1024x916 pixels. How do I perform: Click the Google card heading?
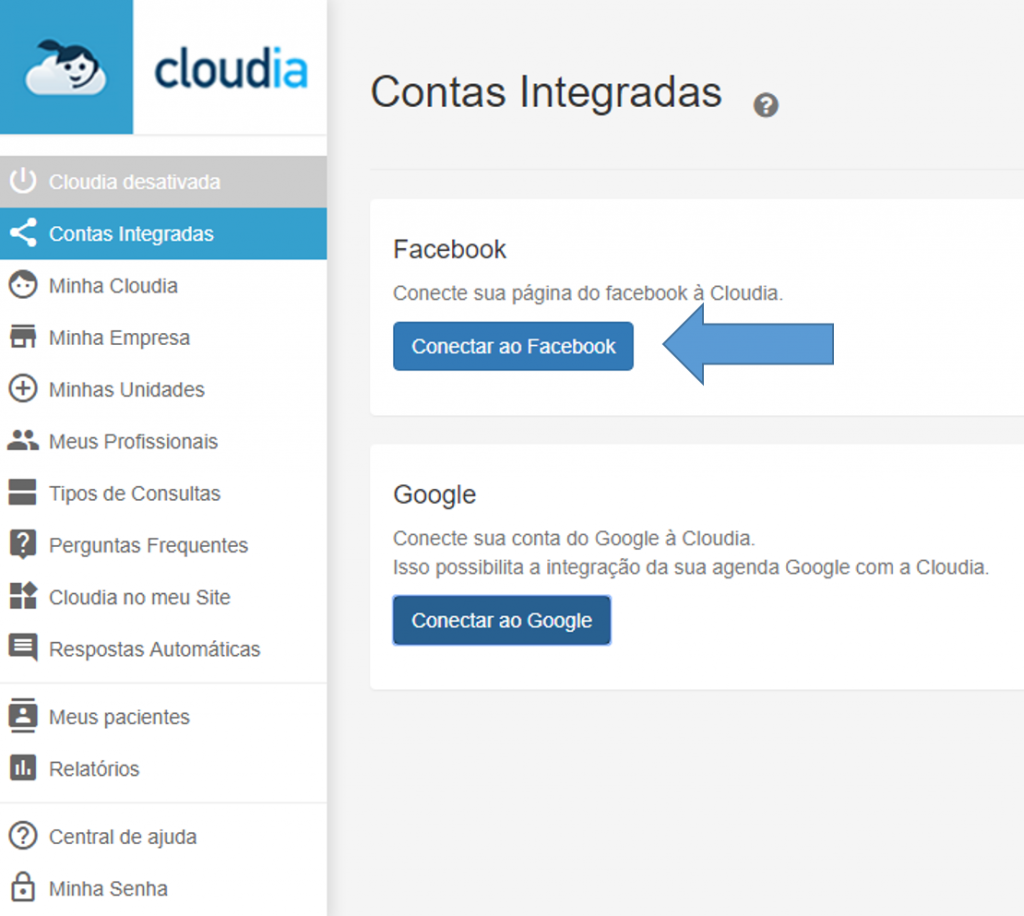[434, 495]
